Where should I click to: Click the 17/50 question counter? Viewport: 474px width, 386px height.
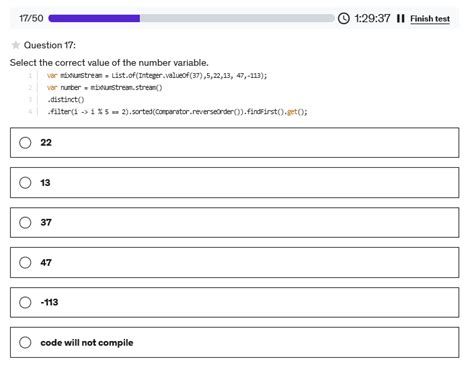pos(31,18)
